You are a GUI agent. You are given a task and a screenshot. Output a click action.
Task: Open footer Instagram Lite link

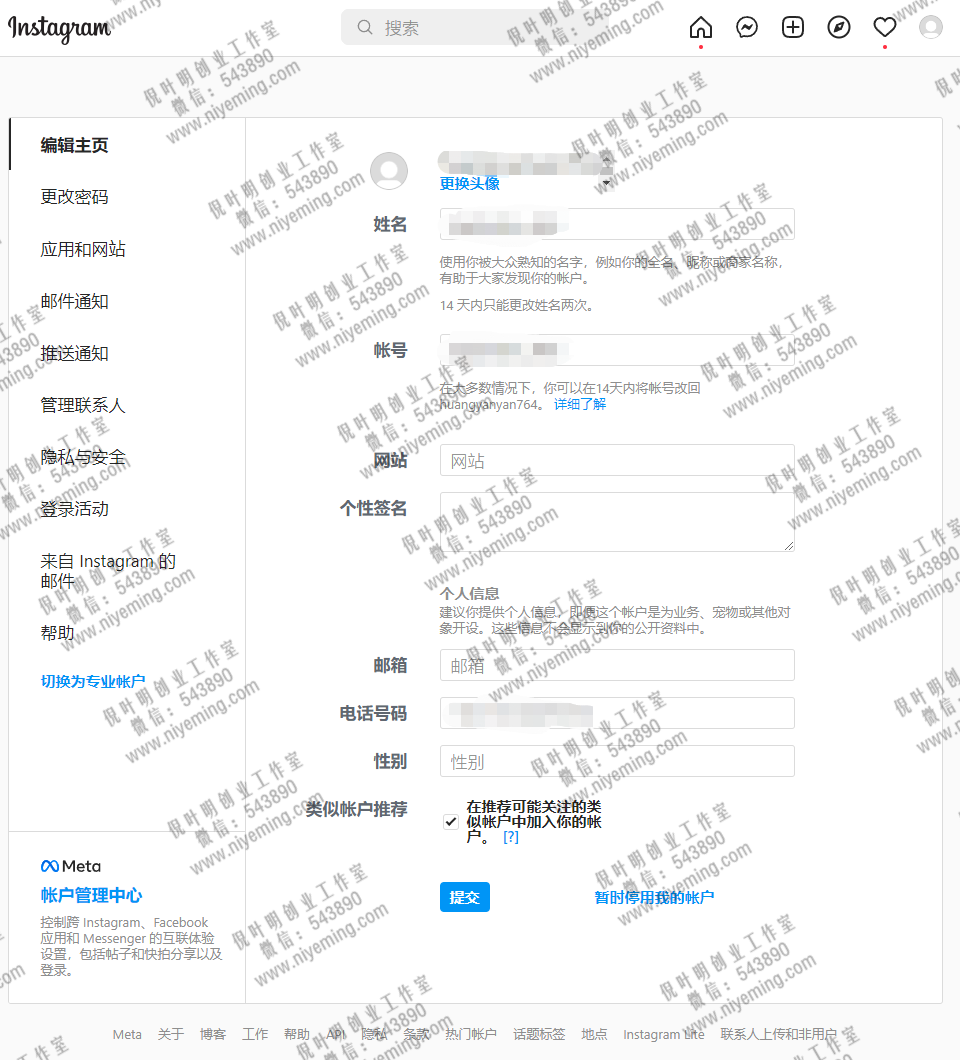pos(664,1034)
